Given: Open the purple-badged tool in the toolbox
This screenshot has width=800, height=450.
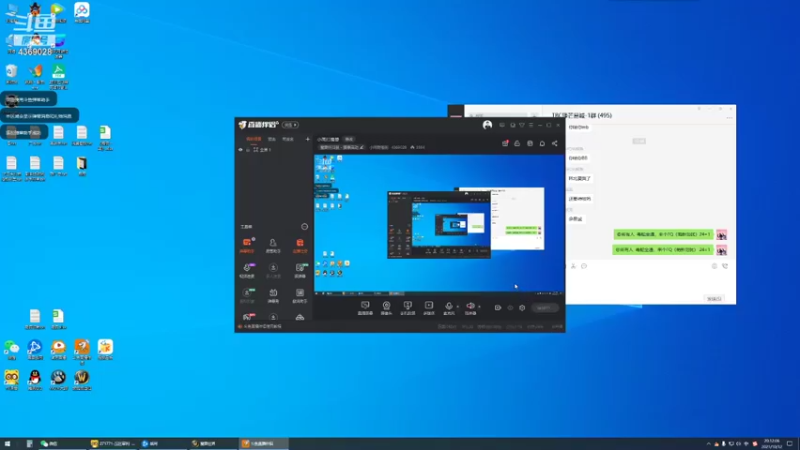Looking at the screenshot, I should point(247,270).
